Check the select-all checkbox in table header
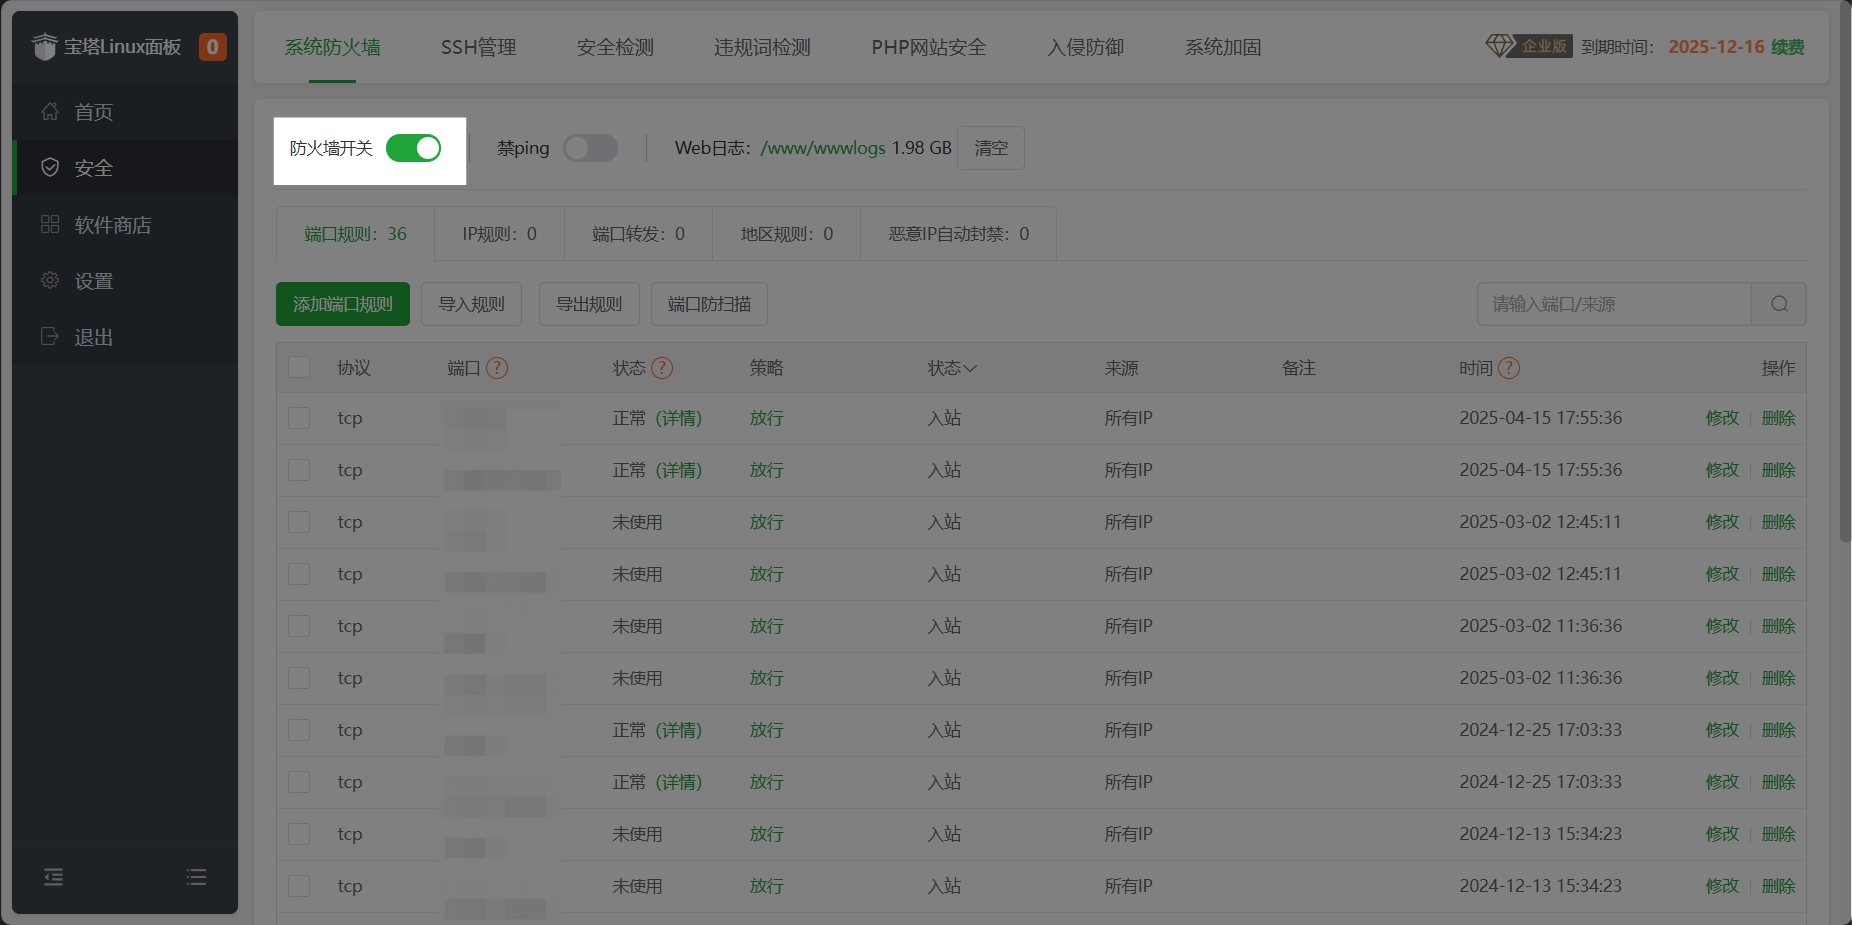The image size is (1852, 925). (x=299, y=367)
